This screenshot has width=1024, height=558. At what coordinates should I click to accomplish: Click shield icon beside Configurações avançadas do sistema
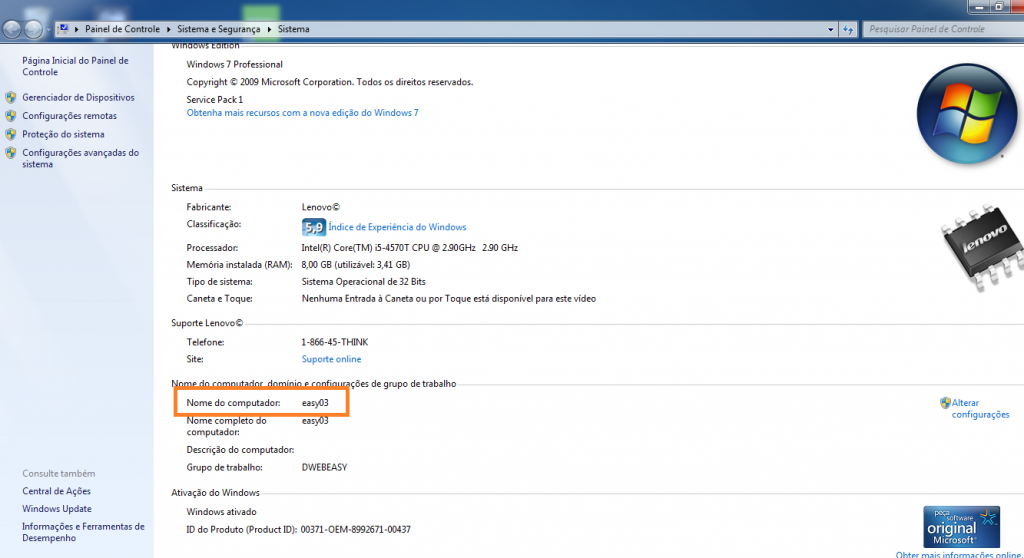pyautogui.click(x=10, y=153)
